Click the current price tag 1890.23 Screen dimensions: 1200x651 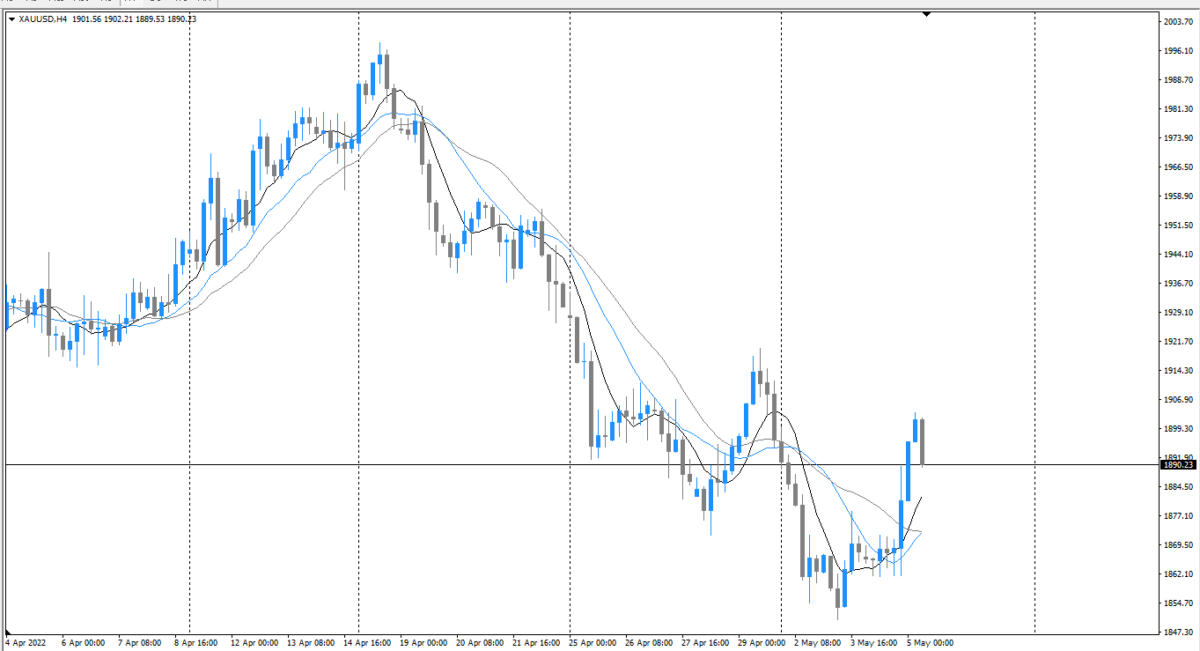point(1178,465)
